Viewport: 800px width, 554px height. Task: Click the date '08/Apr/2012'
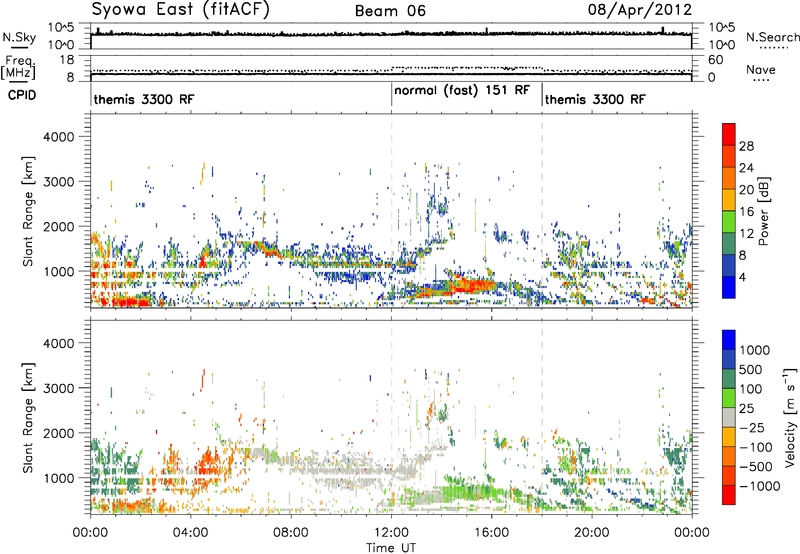pos(640,10)
